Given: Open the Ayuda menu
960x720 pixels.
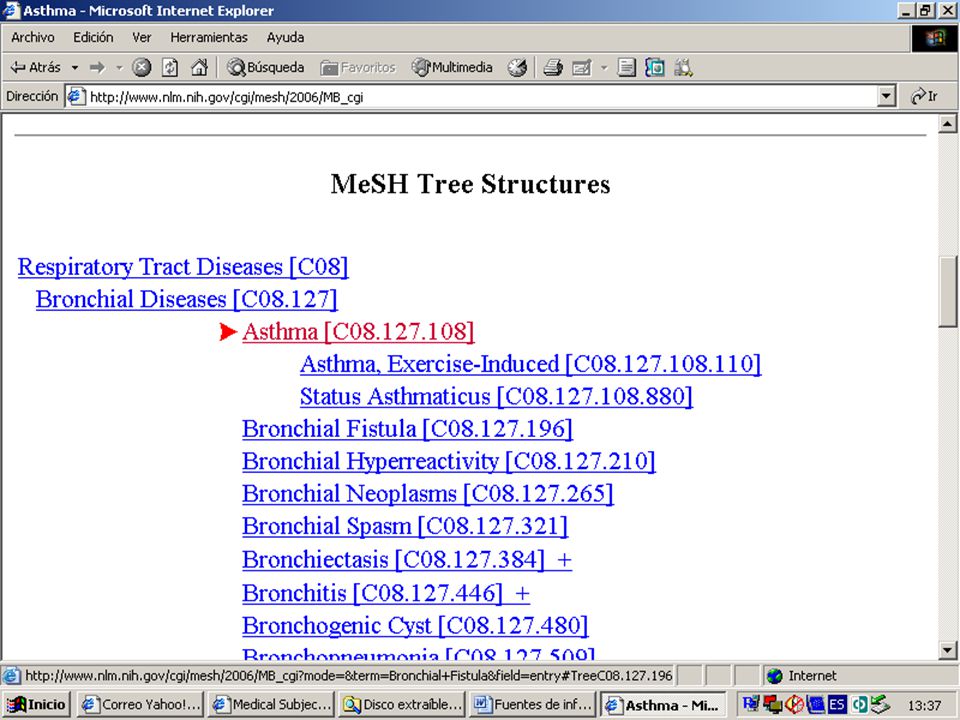Looking at the screenshot, I should coord(285,37).
